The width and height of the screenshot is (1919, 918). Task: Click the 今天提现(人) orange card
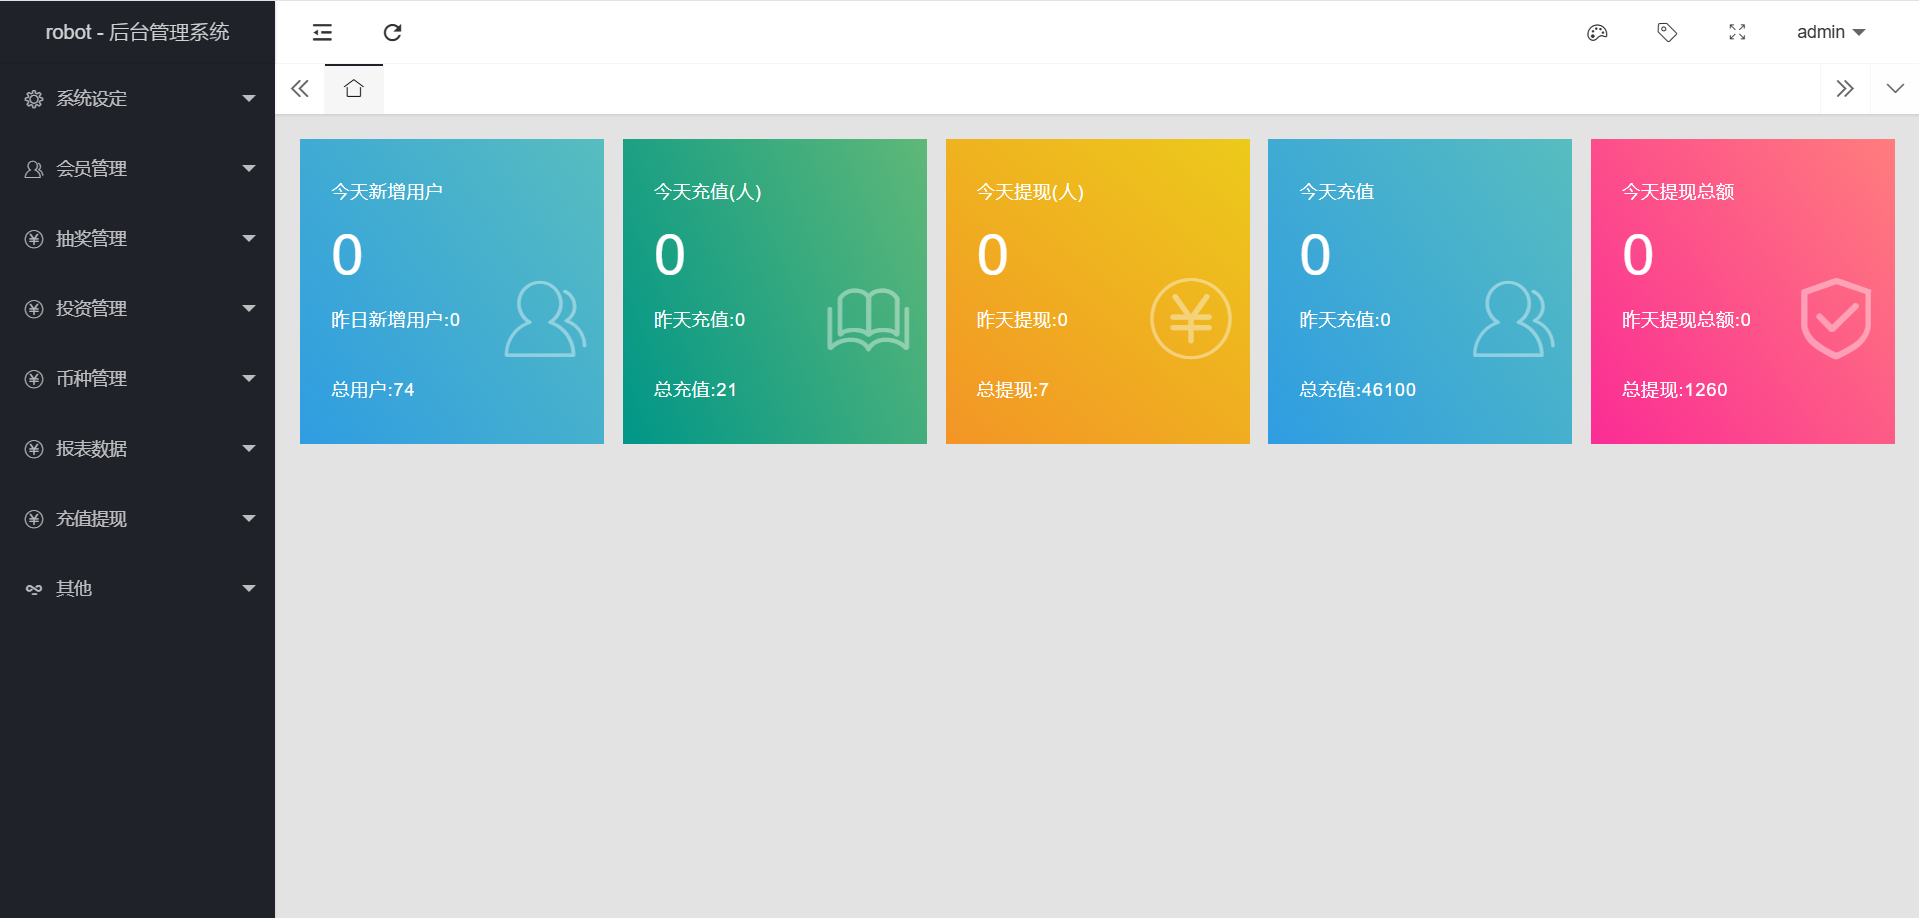point(1097,291)
